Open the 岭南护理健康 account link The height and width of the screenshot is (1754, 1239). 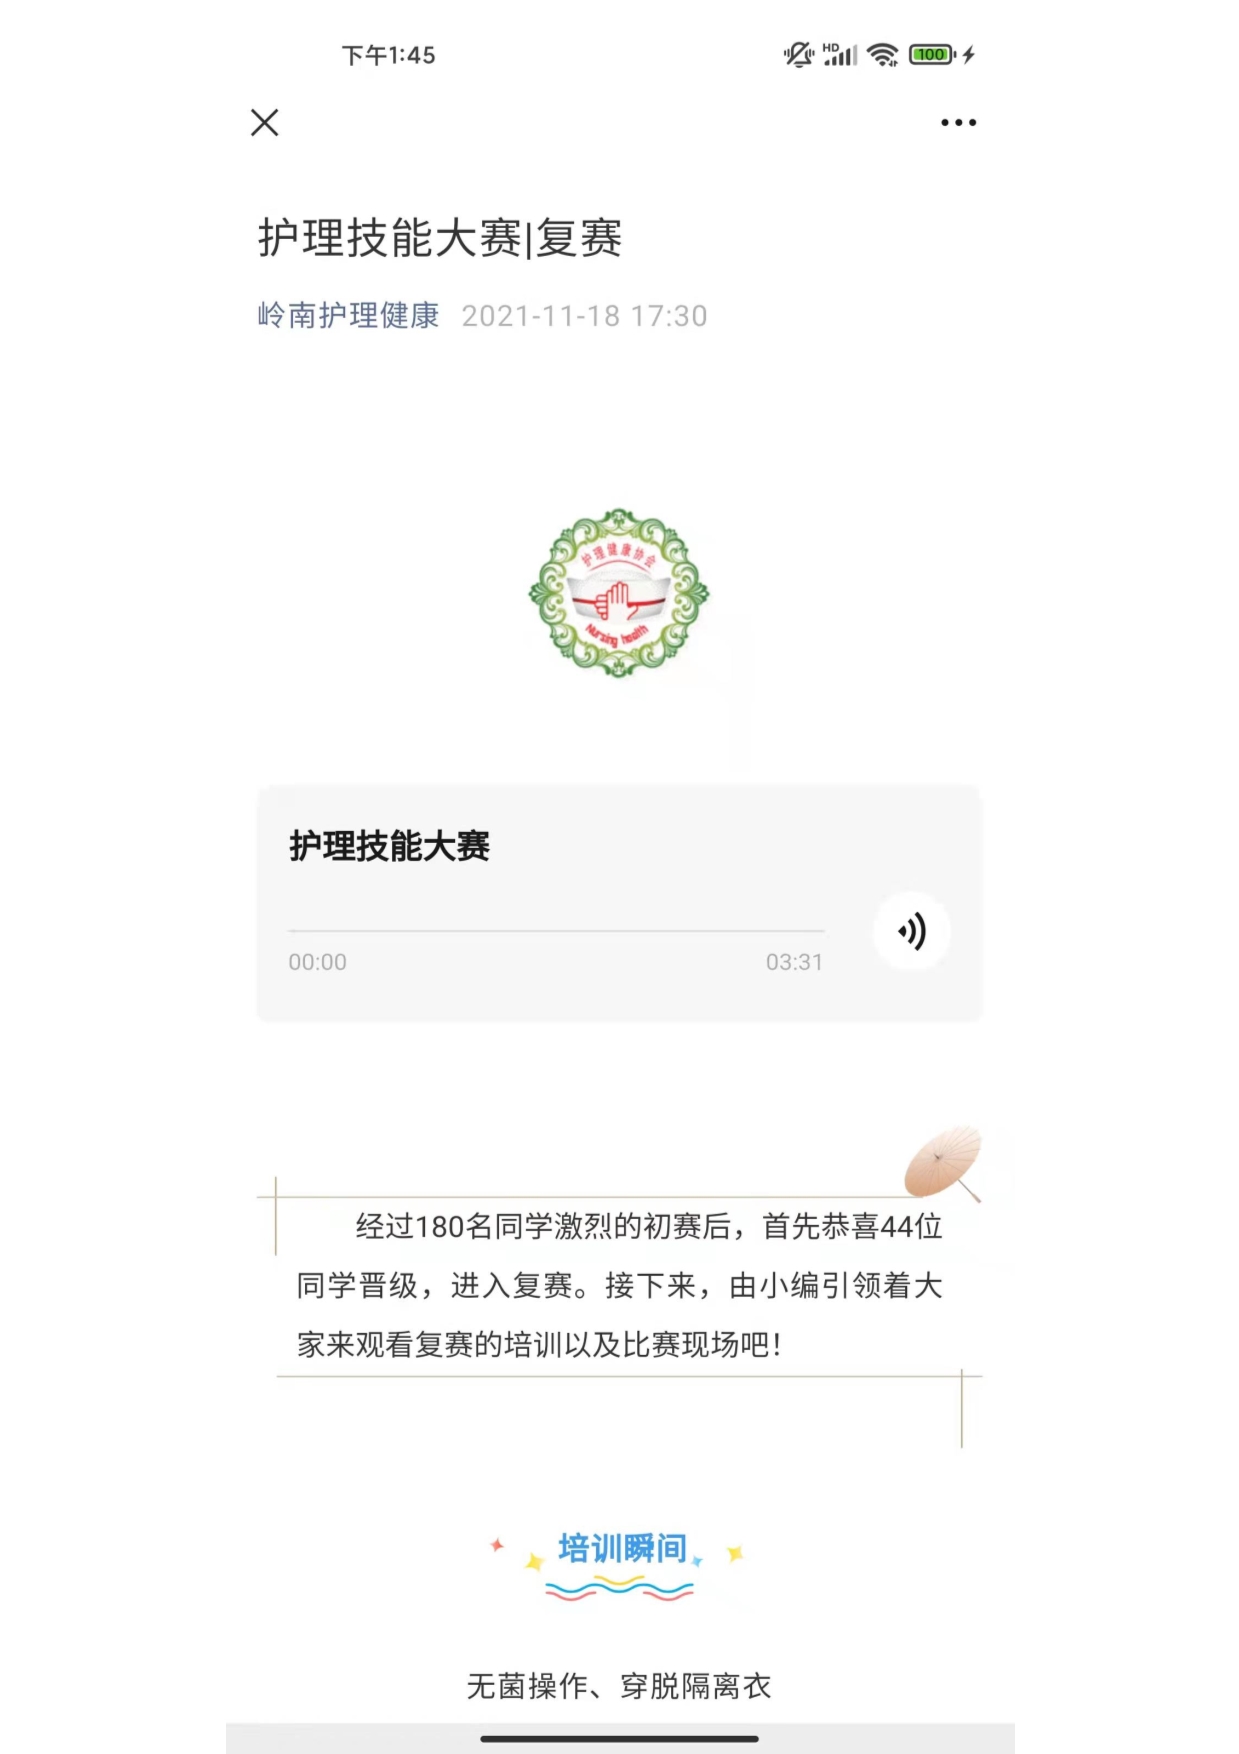(x=348, y=316)
